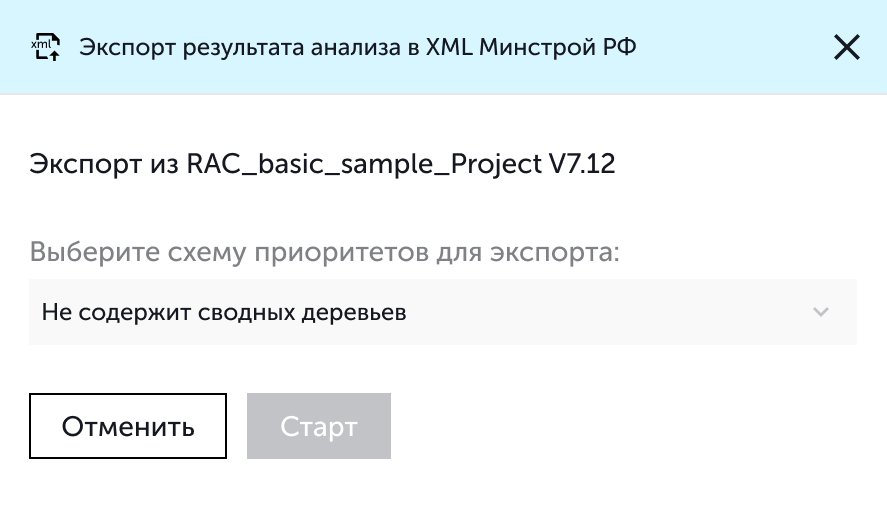887x506 pixels.
Task: Click the "Экспорт из" text
Action: 104,164
